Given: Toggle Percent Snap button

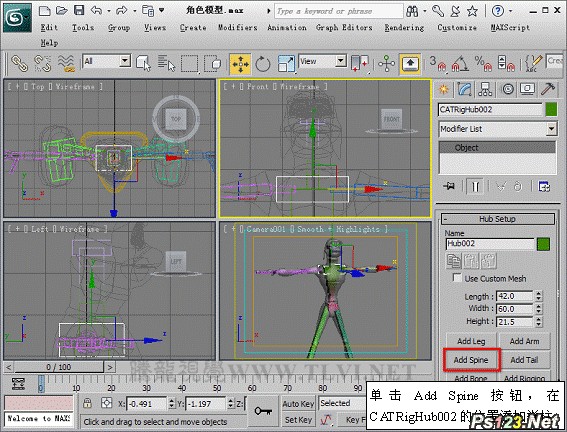Looking at the screenshot, I should click(x=483, y=64).
